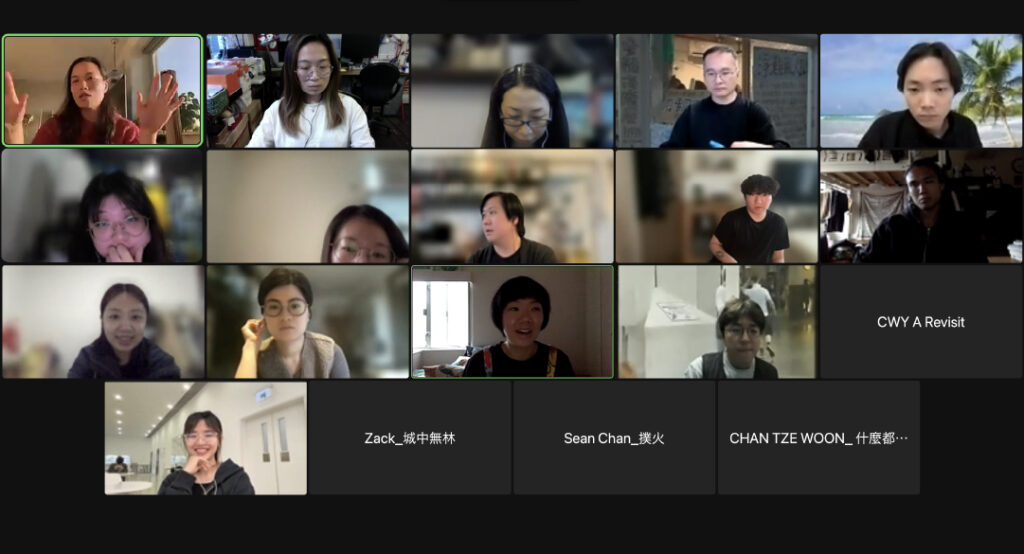Select the CHAN TZE WOON participant tile
The width and height of the screenshot is (1024, 554).
point(818,438)
